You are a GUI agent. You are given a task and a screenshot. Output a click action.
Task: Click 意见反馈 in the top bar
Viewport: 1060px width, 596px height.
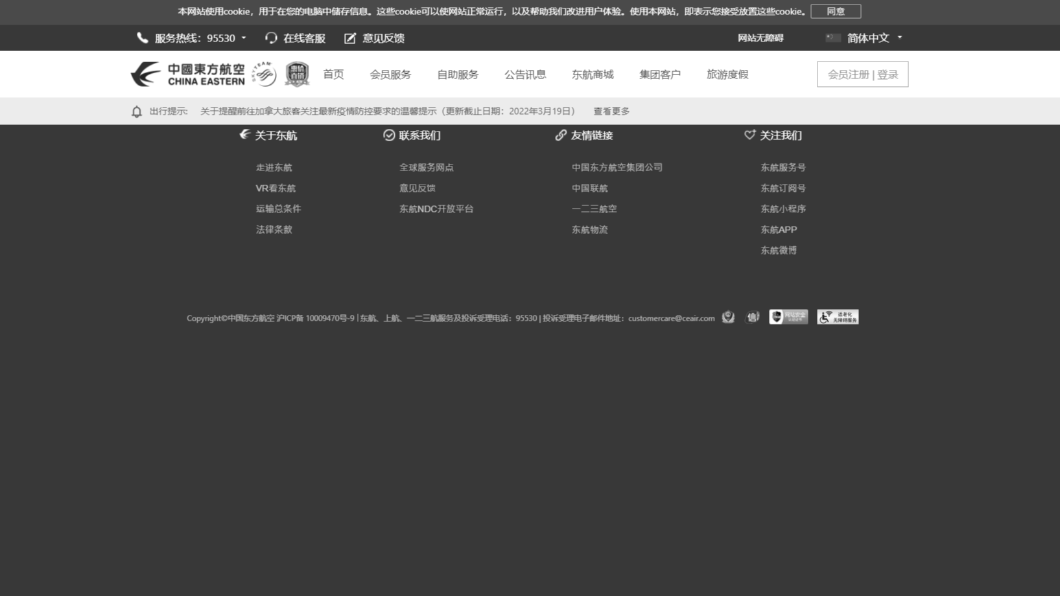pyautogui.click(x=383, y=39)
